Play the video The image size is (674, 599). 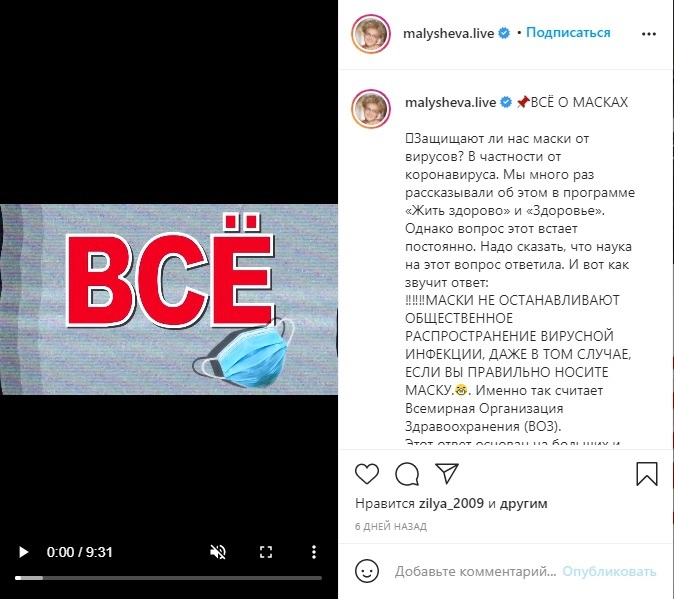coord(24,552)
